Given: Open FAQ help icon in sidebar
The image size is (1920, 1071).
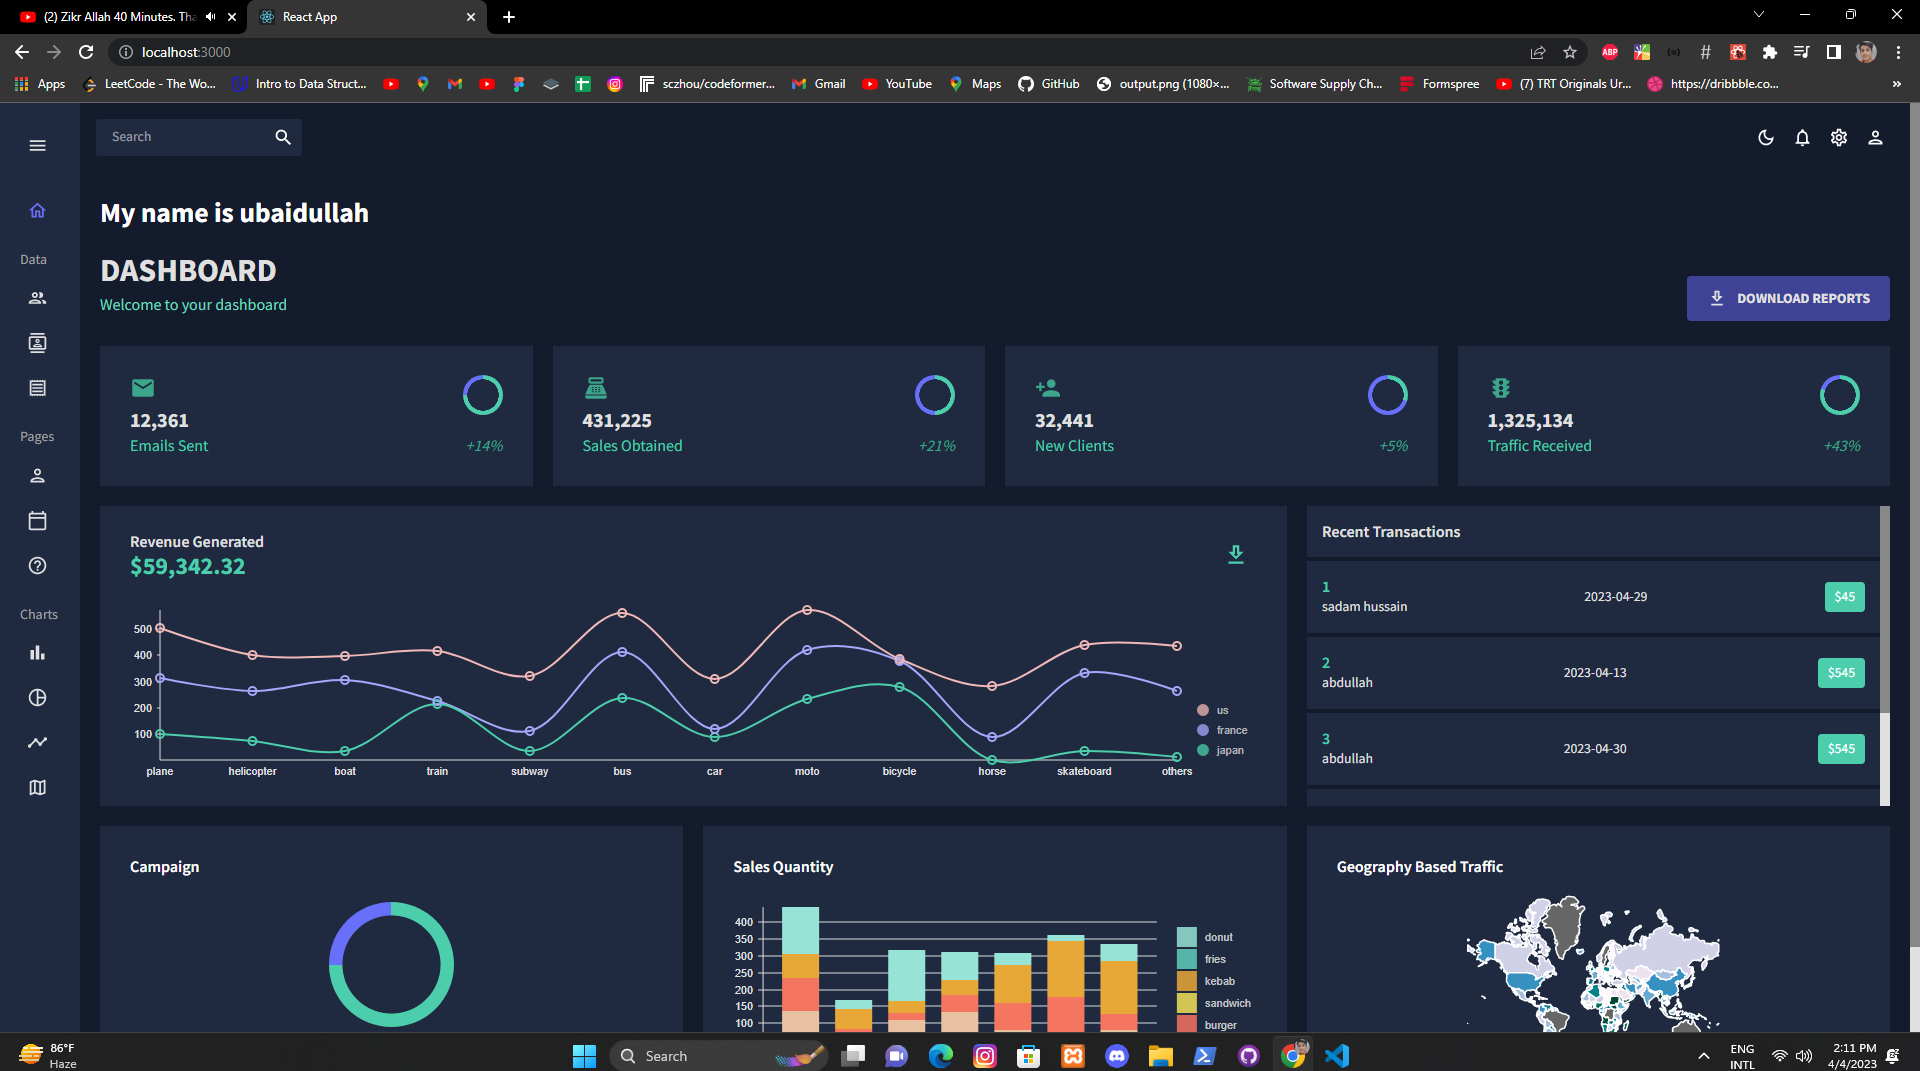Looking at the screenshot, I should pyautogui.click(x=38, y=566).
